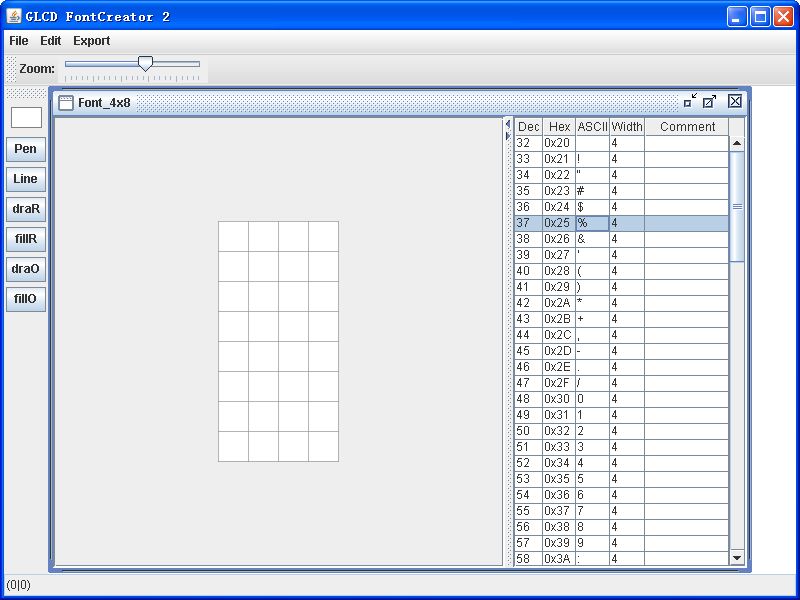Click the Width column header

pyautogui.click(x=627, y=127)
